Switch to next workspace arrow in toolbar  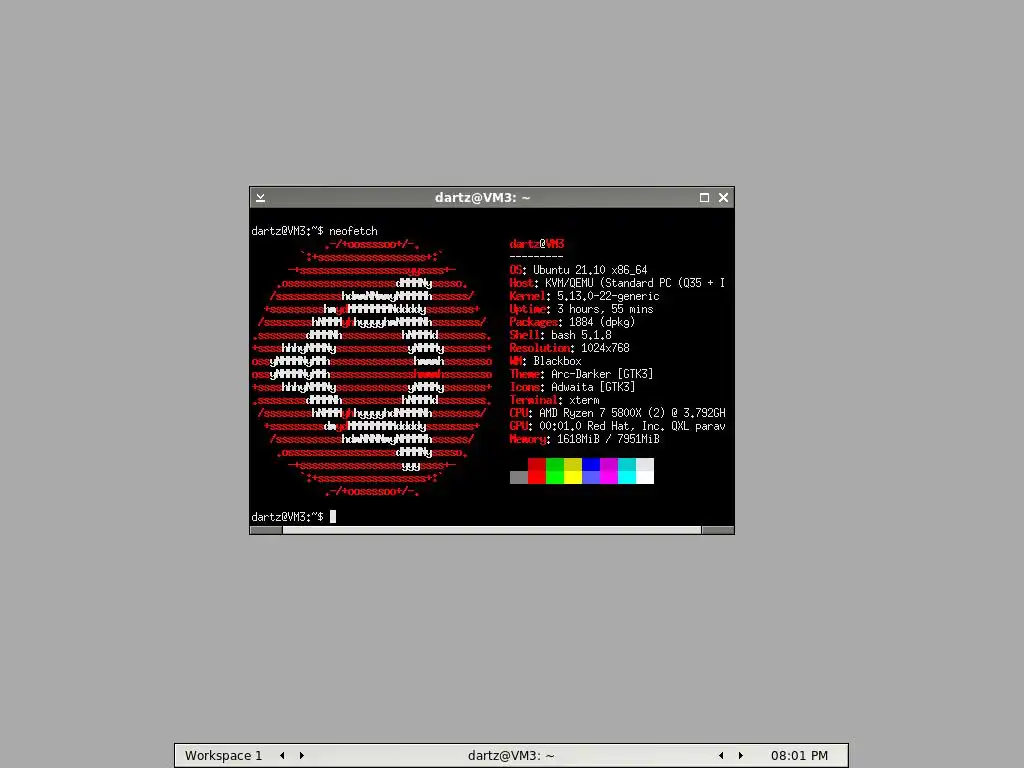click(x=302, y=756)
